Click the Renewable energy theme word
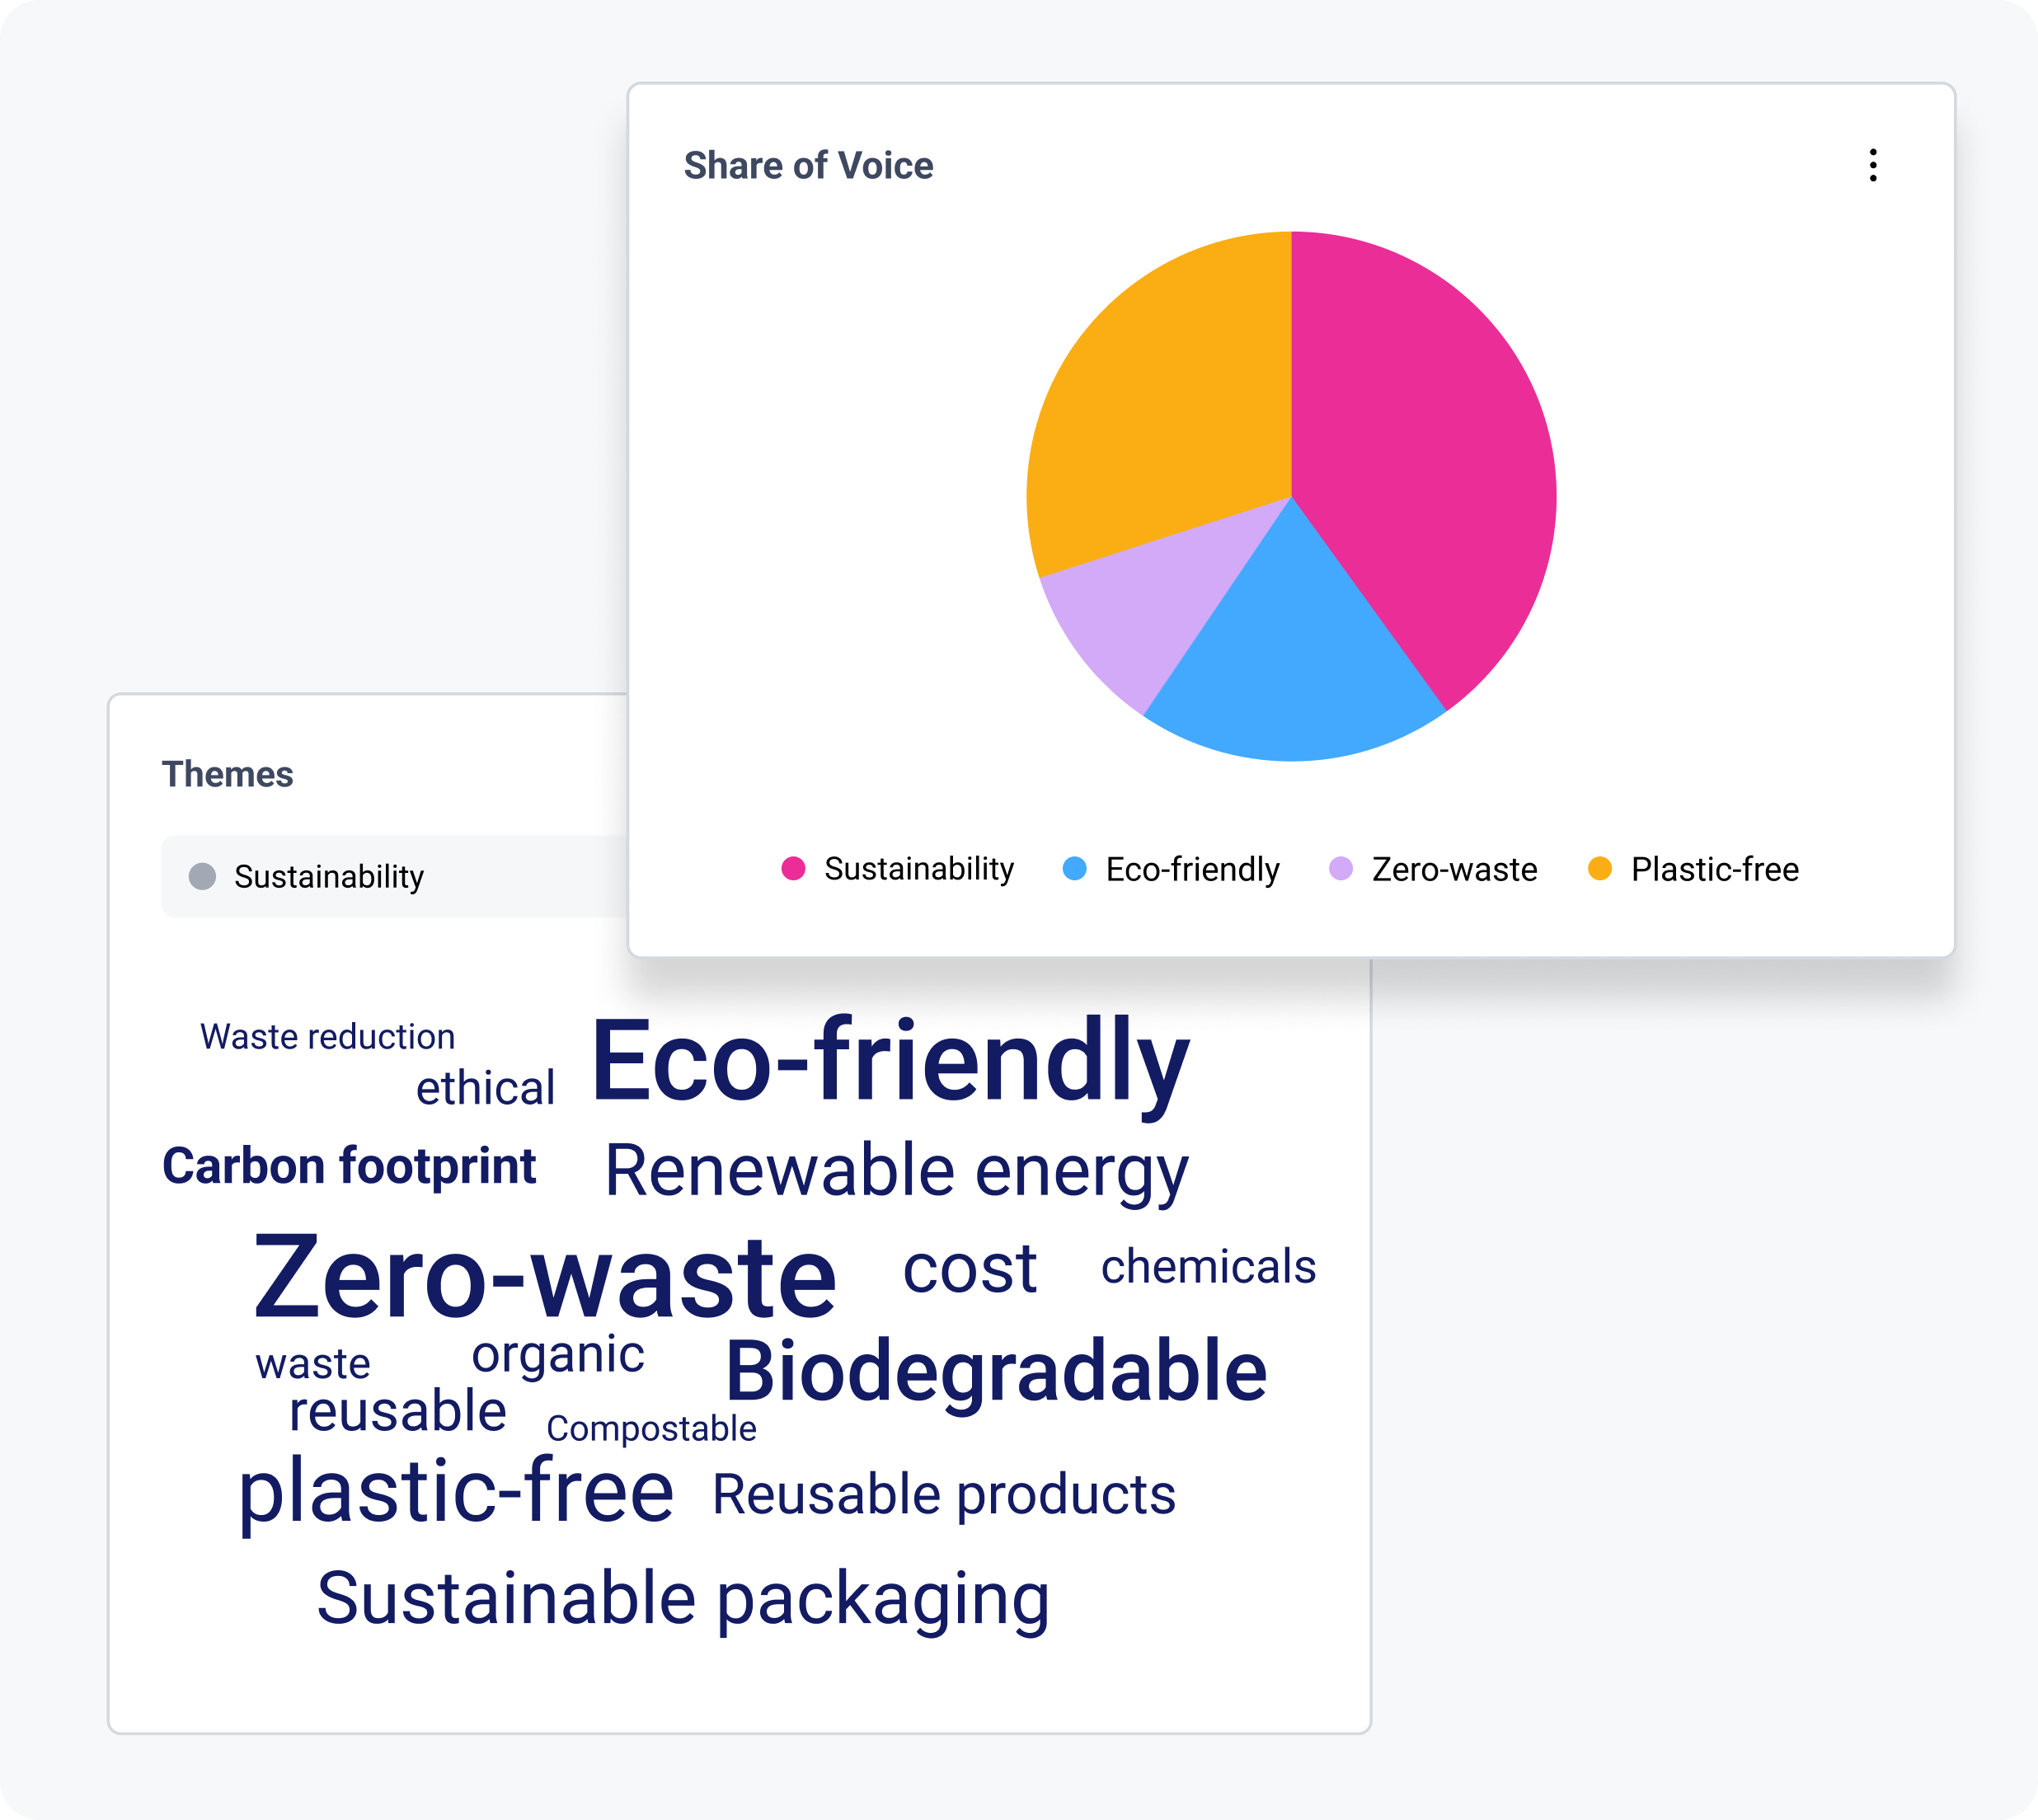 click(897, 1169)
